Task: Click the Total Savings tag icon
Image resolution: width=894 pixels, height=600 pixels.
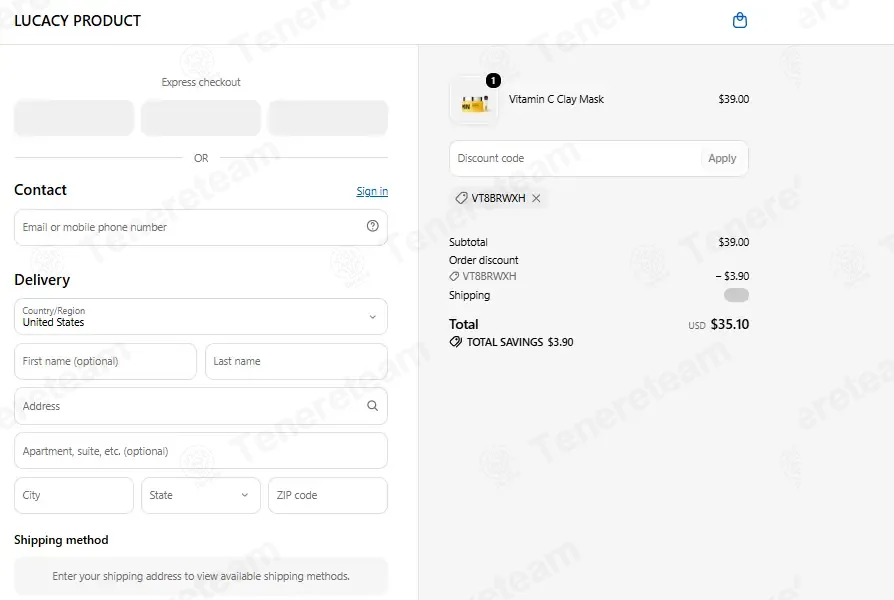Action: [x=456, y=342]
